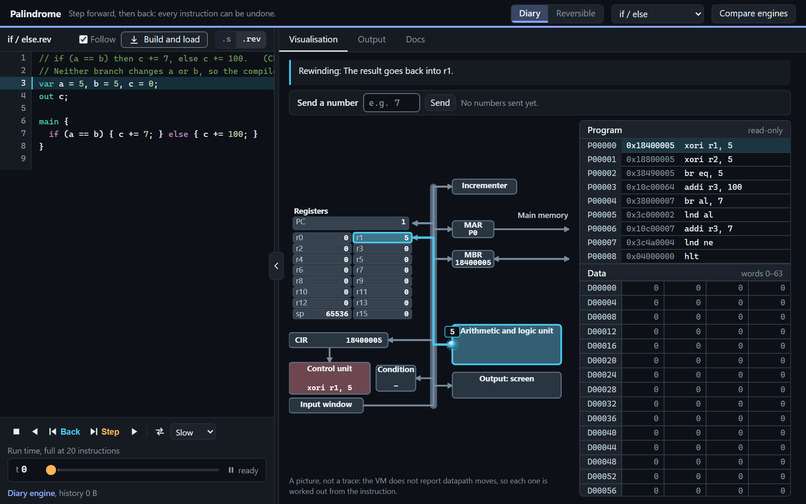Click the run-time timeline track
The height and width of the screenshot is (504, 806).
coord(135,470)
